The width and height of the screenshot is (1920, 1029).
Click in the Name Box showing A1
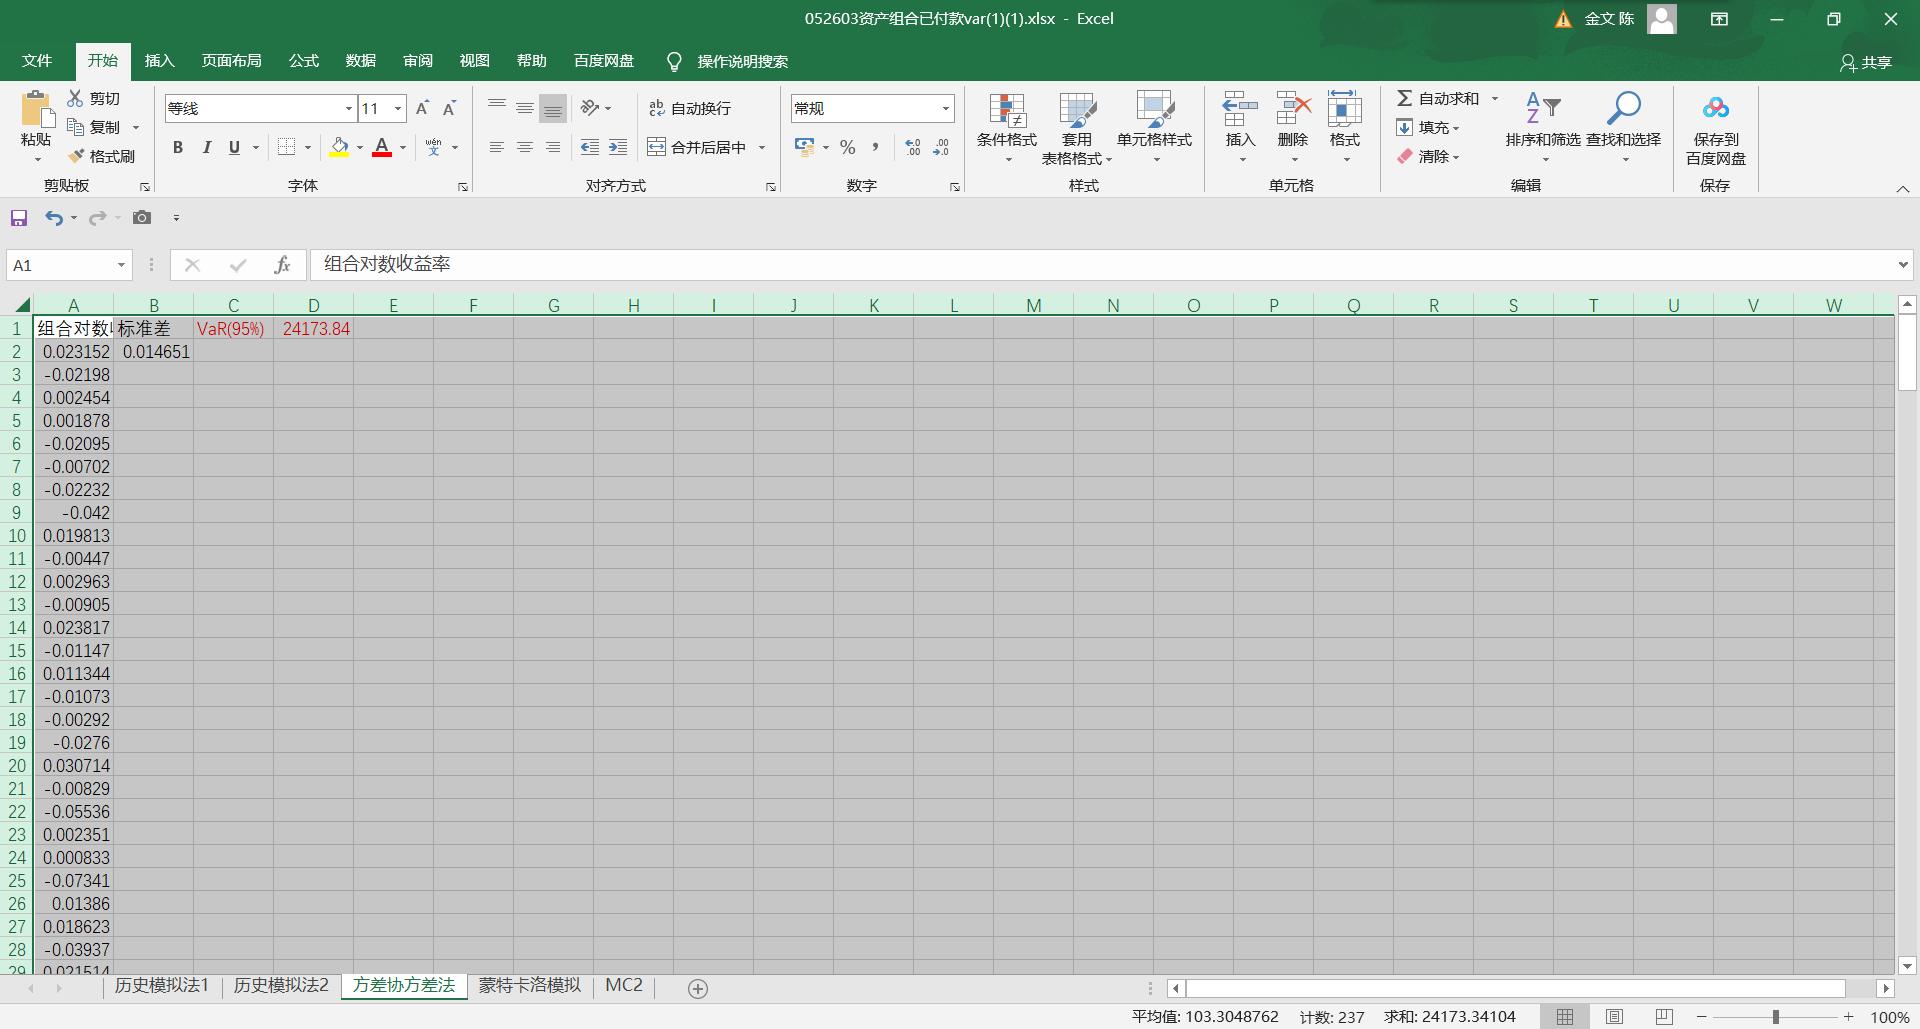click(x=62, y=265)
